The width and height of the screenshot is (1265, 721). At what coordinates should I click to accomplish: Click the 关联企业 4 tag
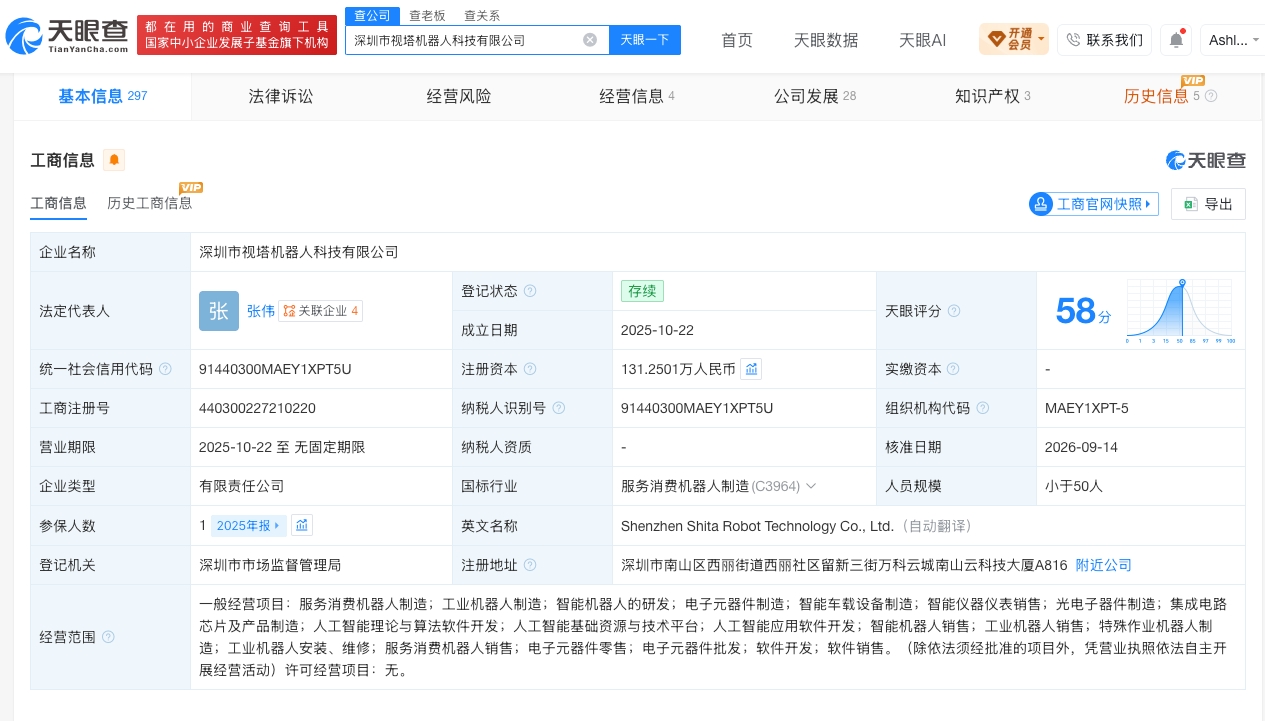coord(320,311)
